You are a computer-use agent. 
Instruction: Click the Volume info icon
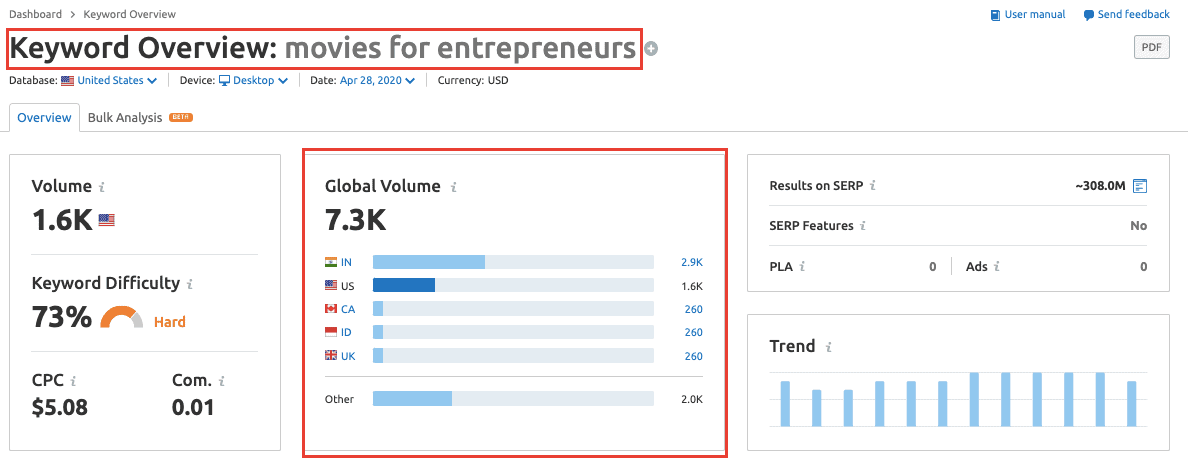pyautogui.click(x=102, y=187)
